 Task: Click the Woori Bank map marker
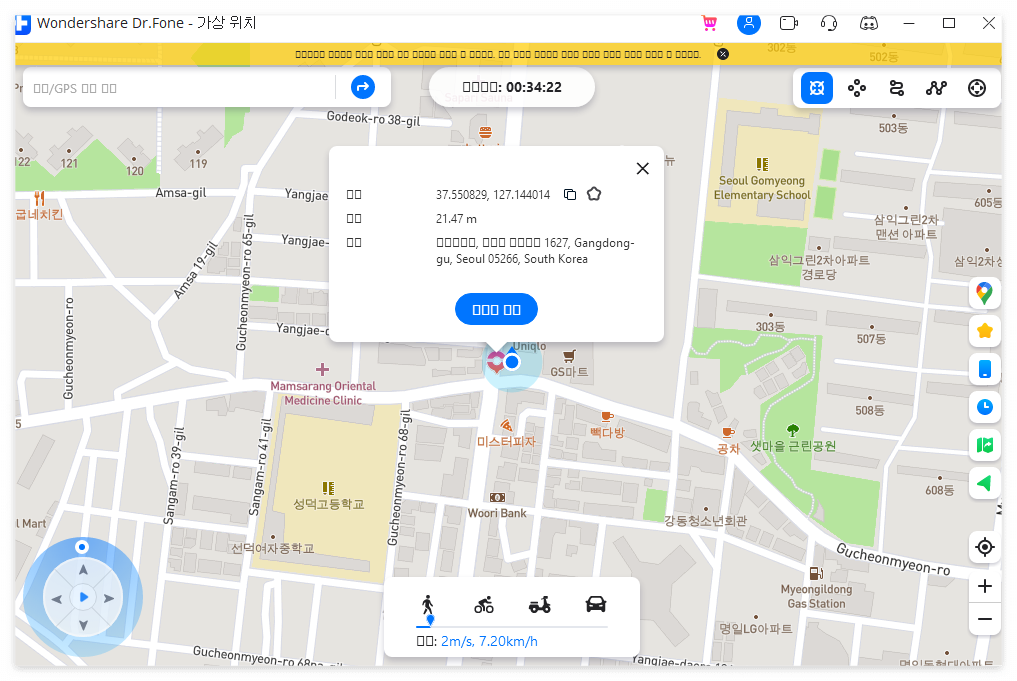497,497
